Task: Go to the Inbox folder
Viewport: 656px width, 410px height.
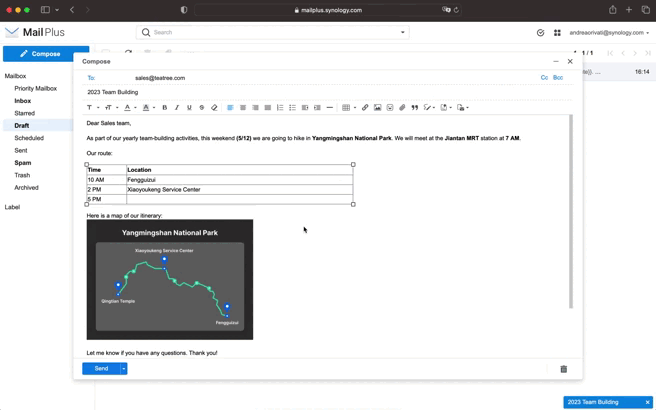Action: (x=23, y=101)
